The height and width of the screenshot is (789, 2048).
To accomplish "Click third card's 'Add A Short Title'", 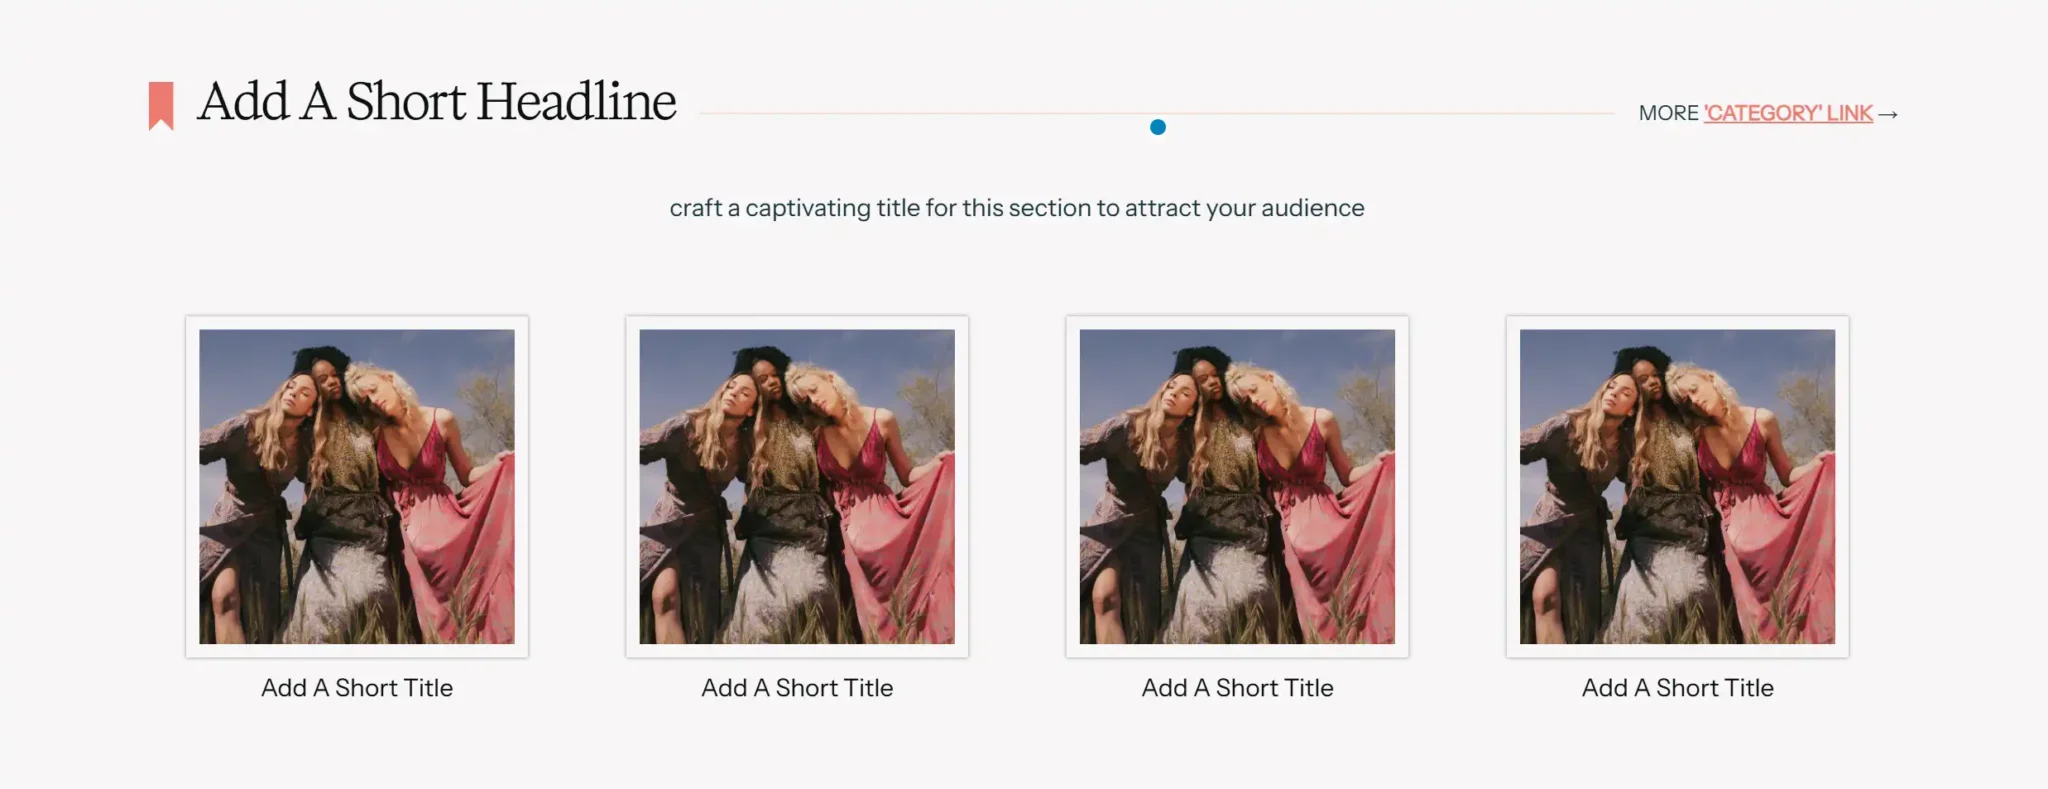I will [1237, 688].
